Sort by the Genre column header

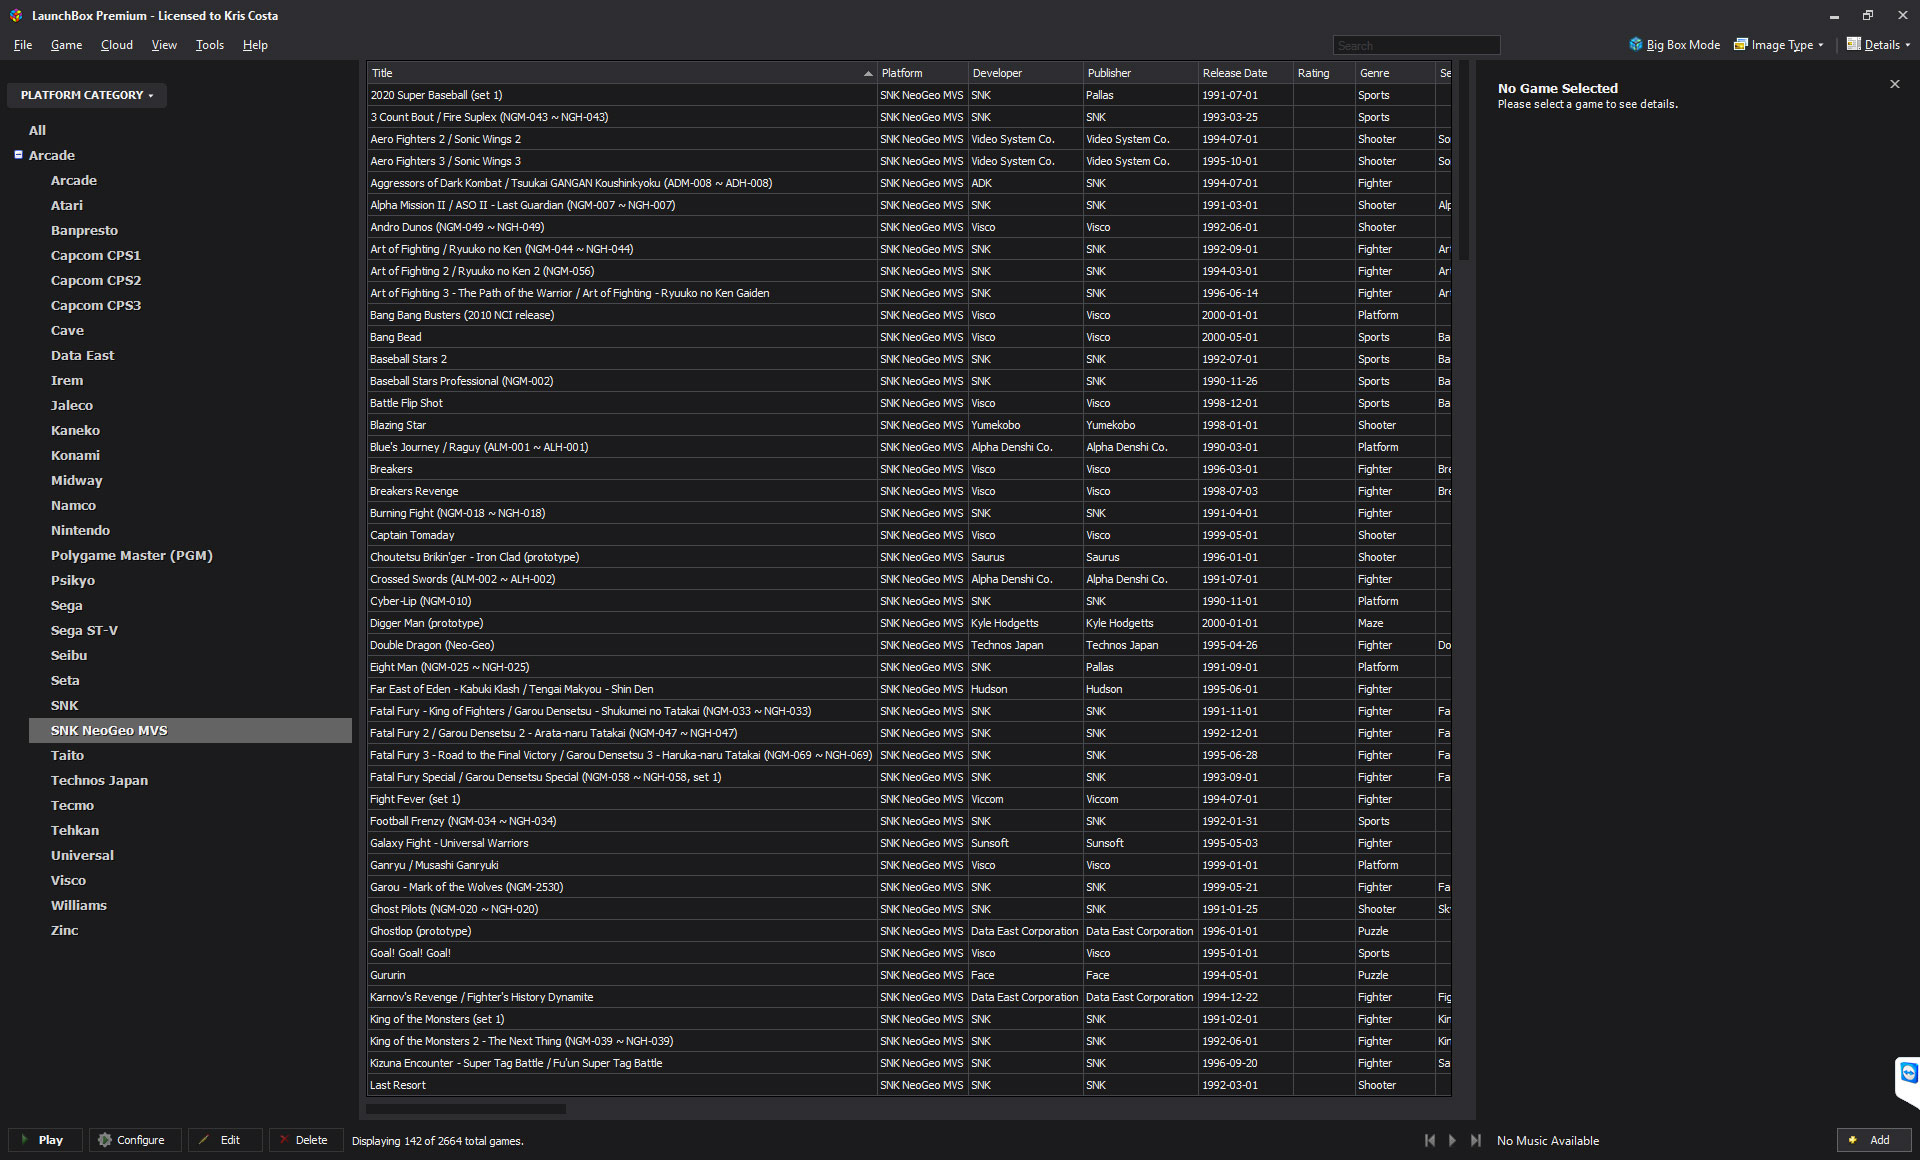1395,73
